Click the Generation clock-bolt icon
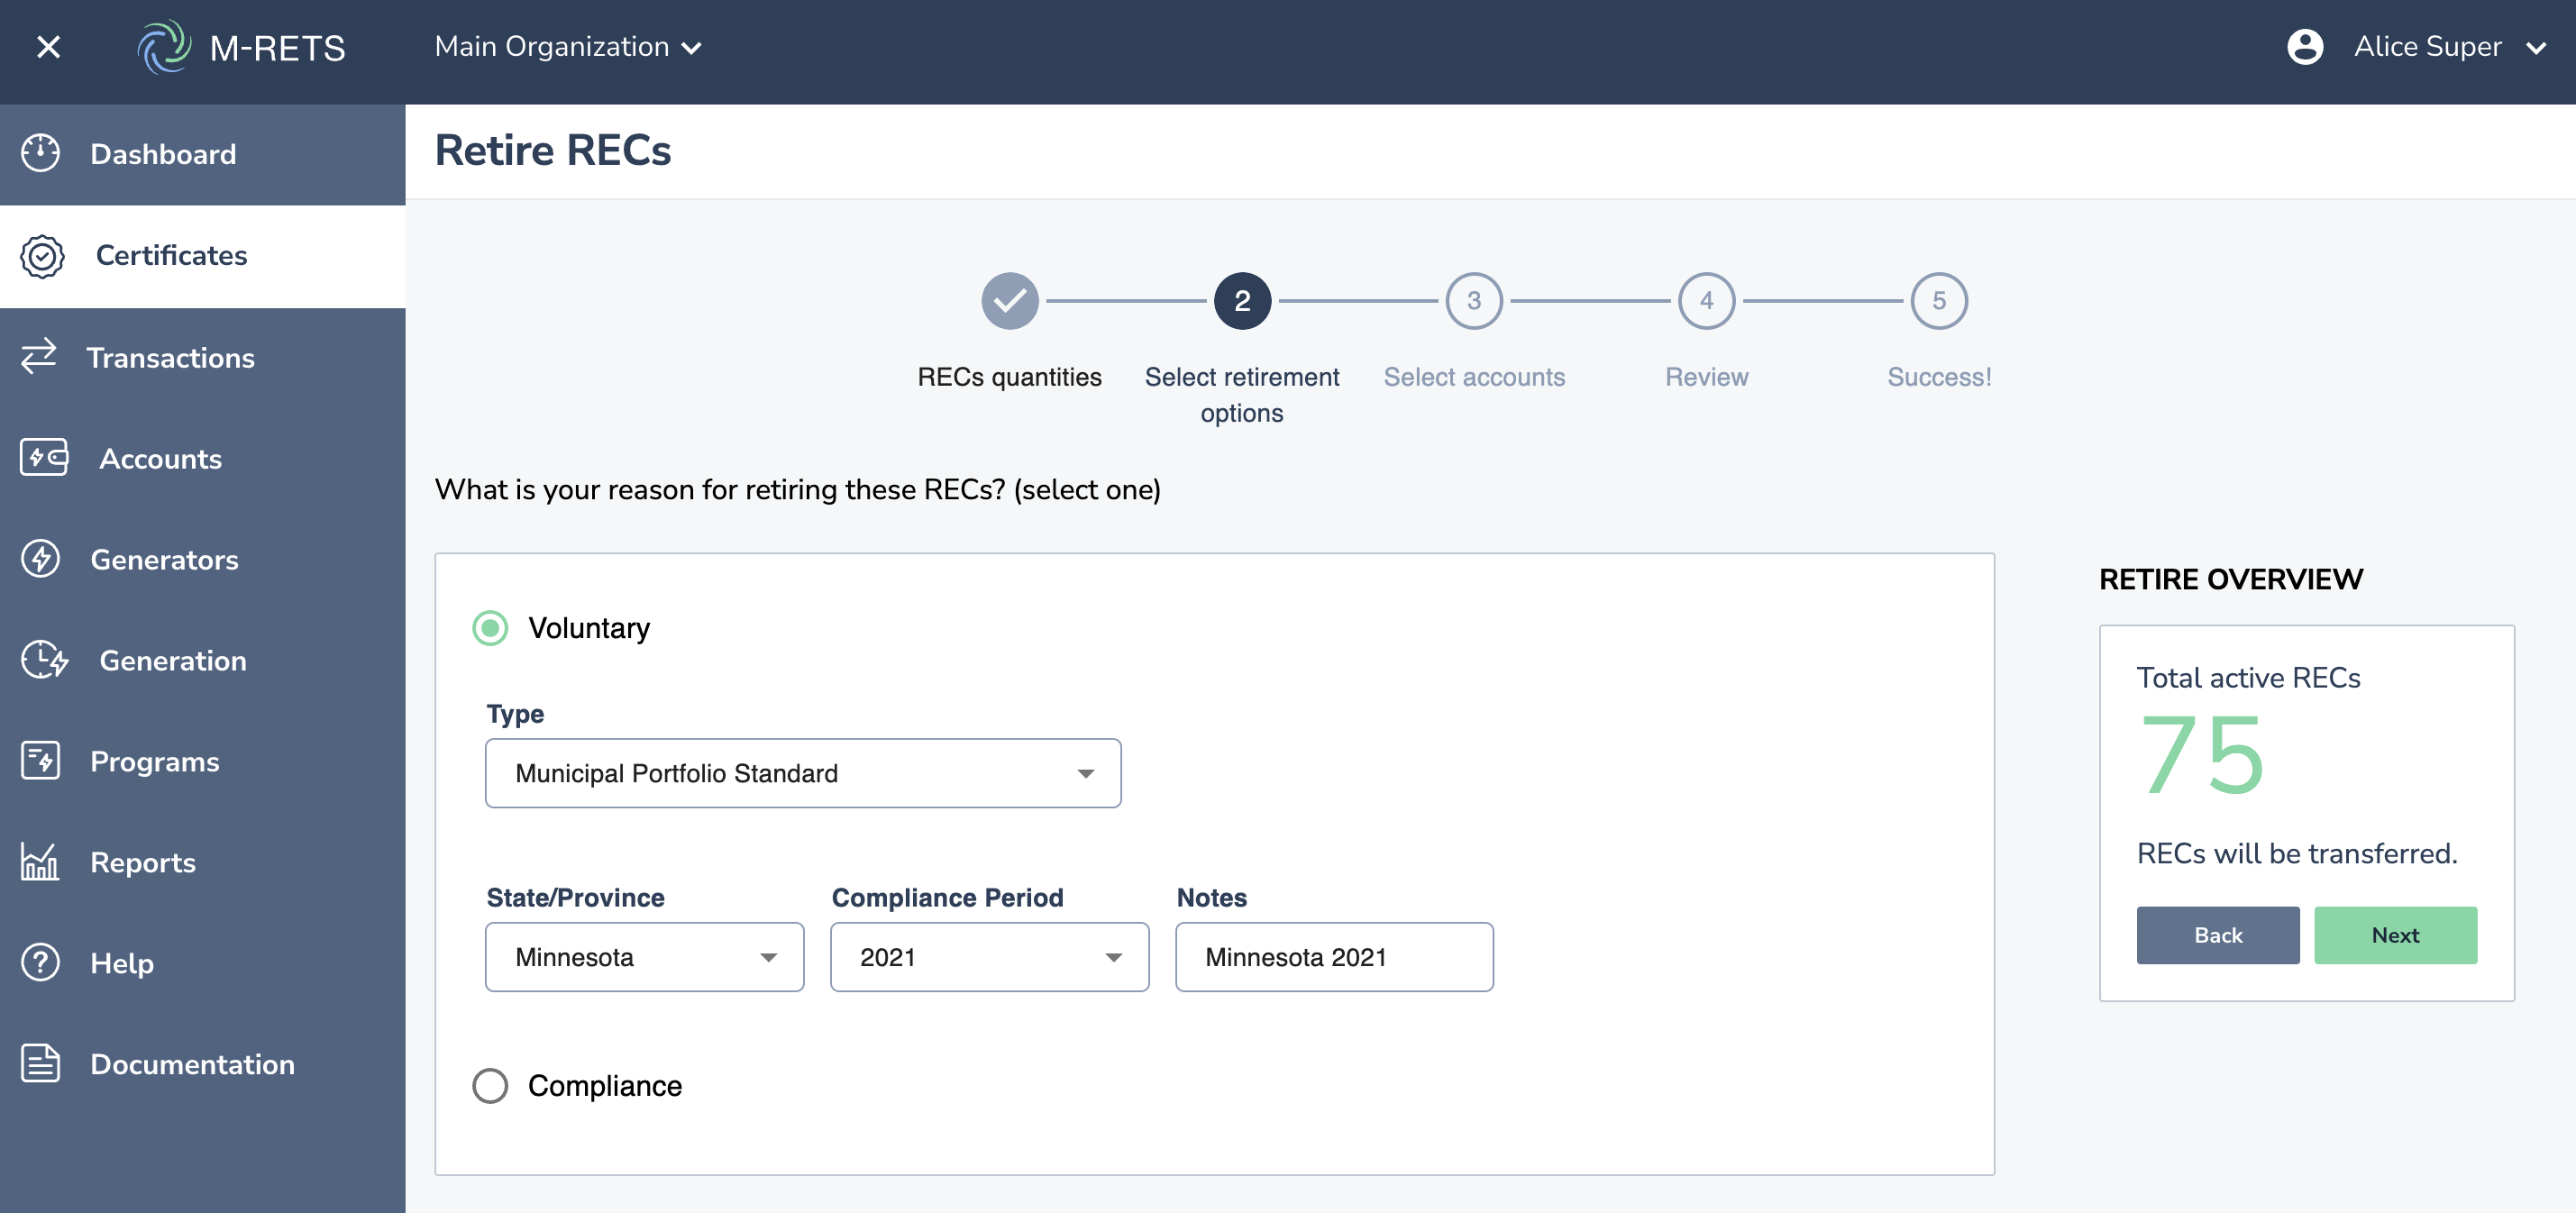The height and width of the screenshot is (1213, 2576). click(44, 660)
